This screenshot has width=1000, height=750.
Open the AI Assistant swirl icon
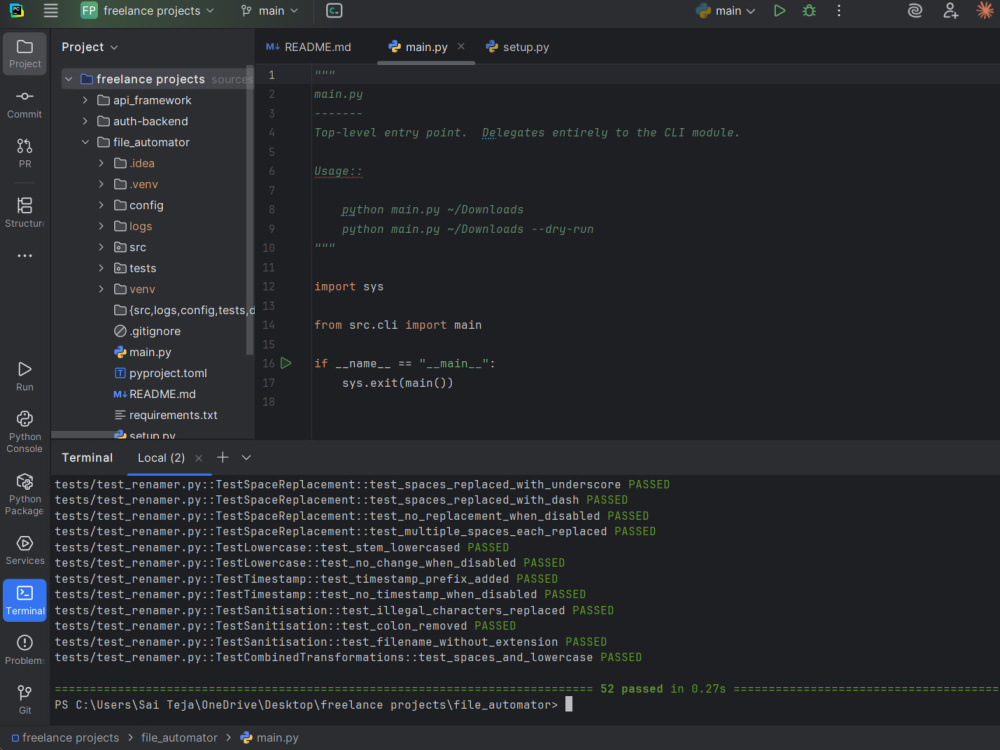[x=915, y=11]
